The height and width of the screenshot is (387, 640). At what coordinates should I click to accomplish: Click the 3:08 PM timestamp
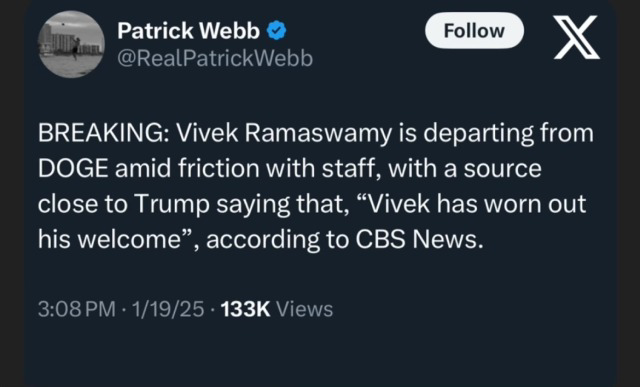(77, 309)
